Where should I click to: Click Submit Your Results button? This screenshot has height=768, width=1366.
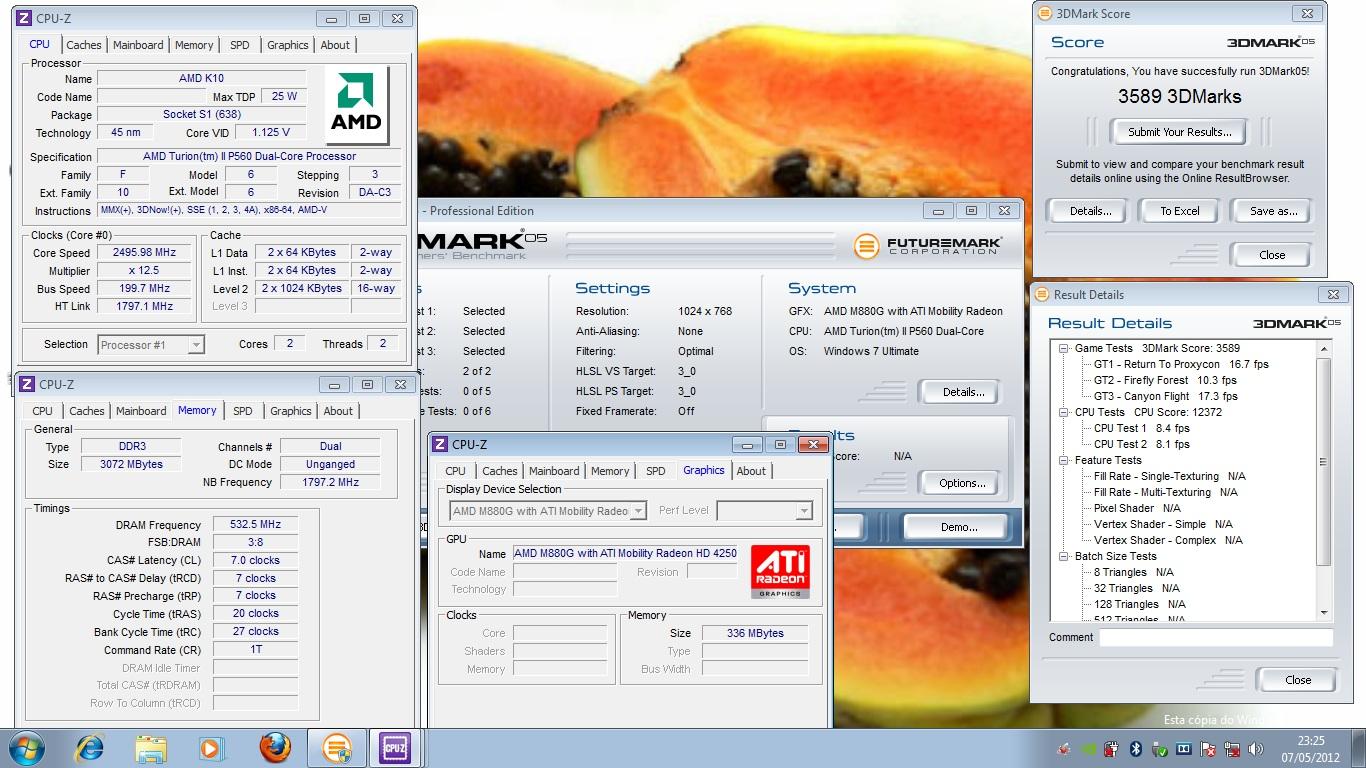click(x=1180, y=132)
